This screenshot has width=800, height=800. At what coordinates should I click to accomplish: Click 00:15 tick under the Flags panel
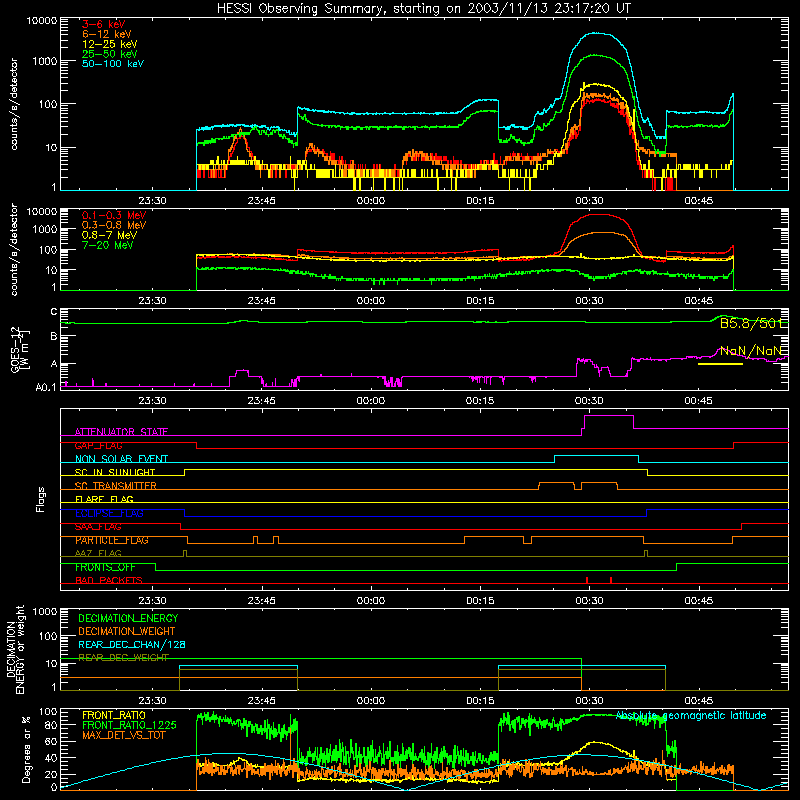(x=480, y=601)
